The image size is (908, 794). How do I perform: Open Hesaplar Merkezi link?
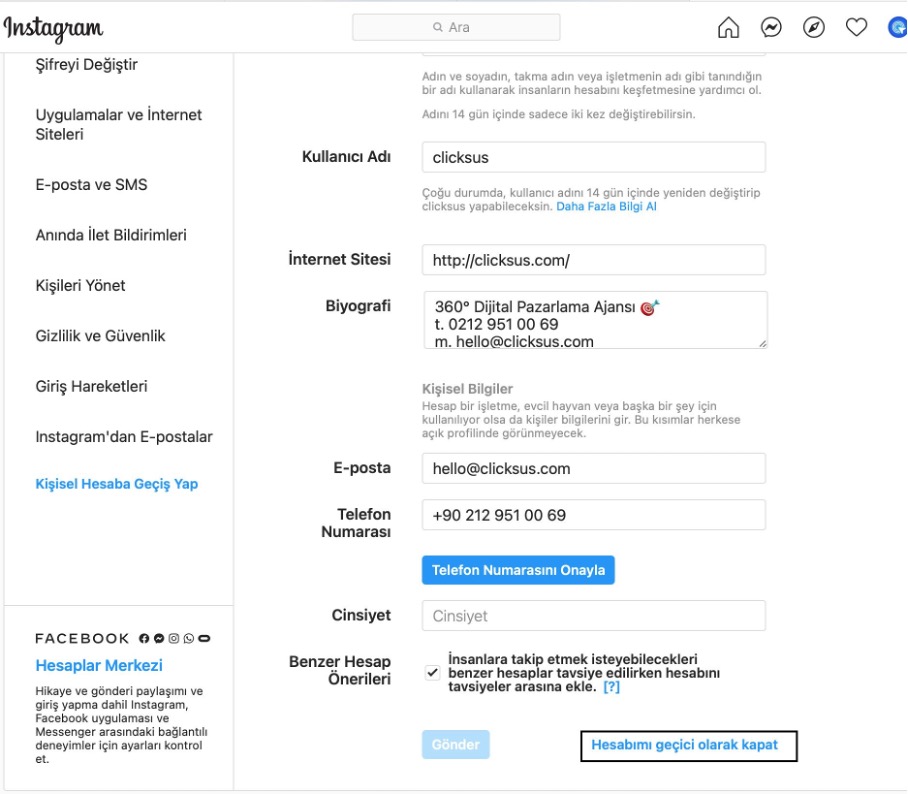(99, 666)
